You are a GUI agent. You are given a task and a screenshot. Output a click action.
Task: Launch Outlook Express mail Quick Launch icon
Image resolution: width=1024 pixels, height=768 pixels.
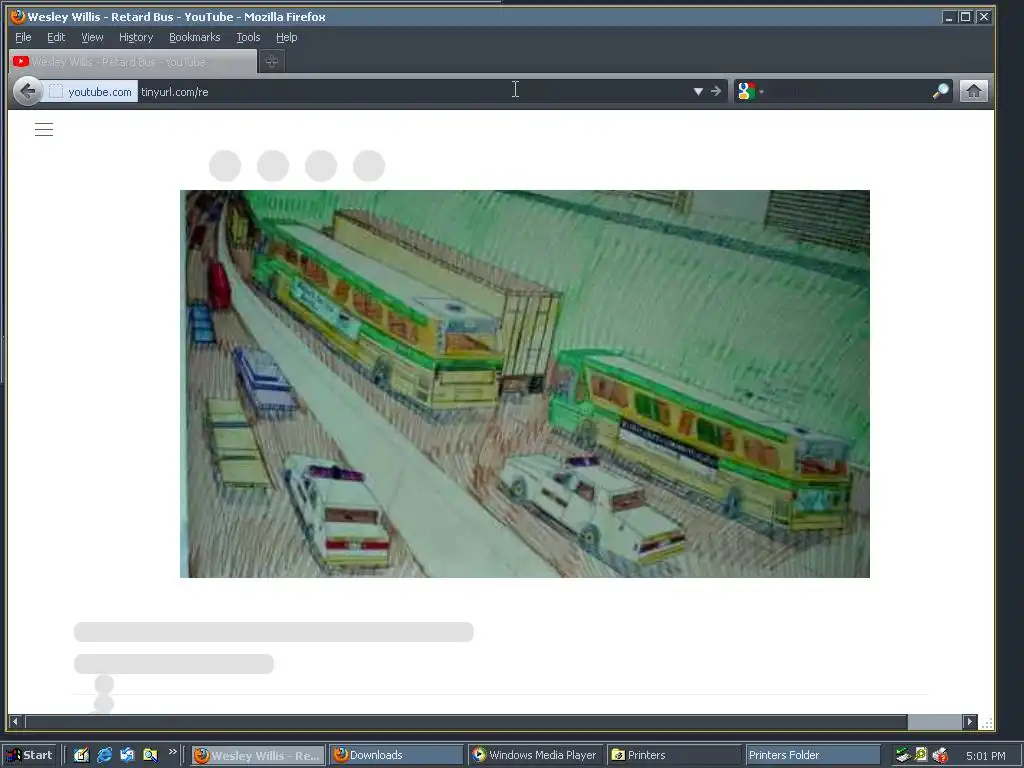point(127,755)
